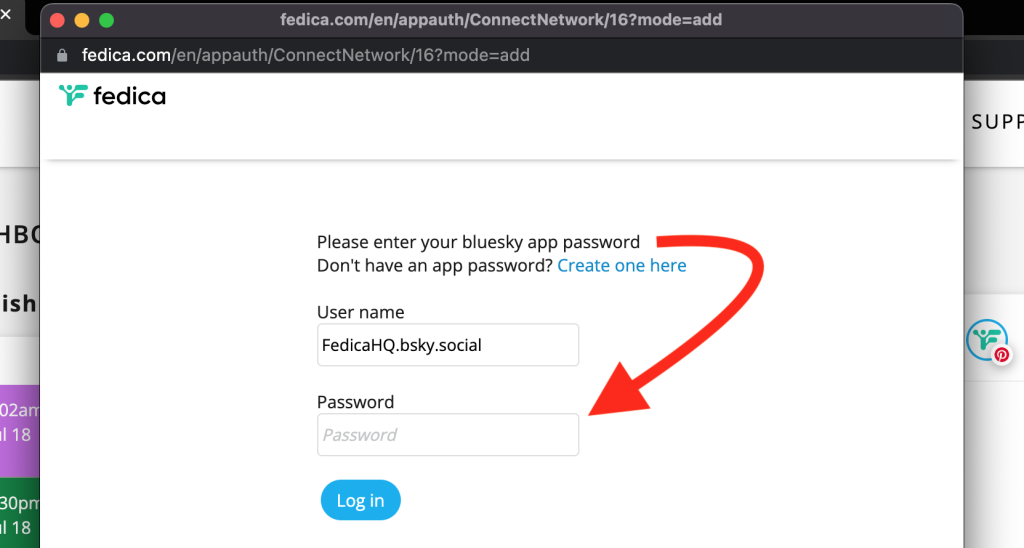Click the Fedica logo in the header

coord(112,96)
